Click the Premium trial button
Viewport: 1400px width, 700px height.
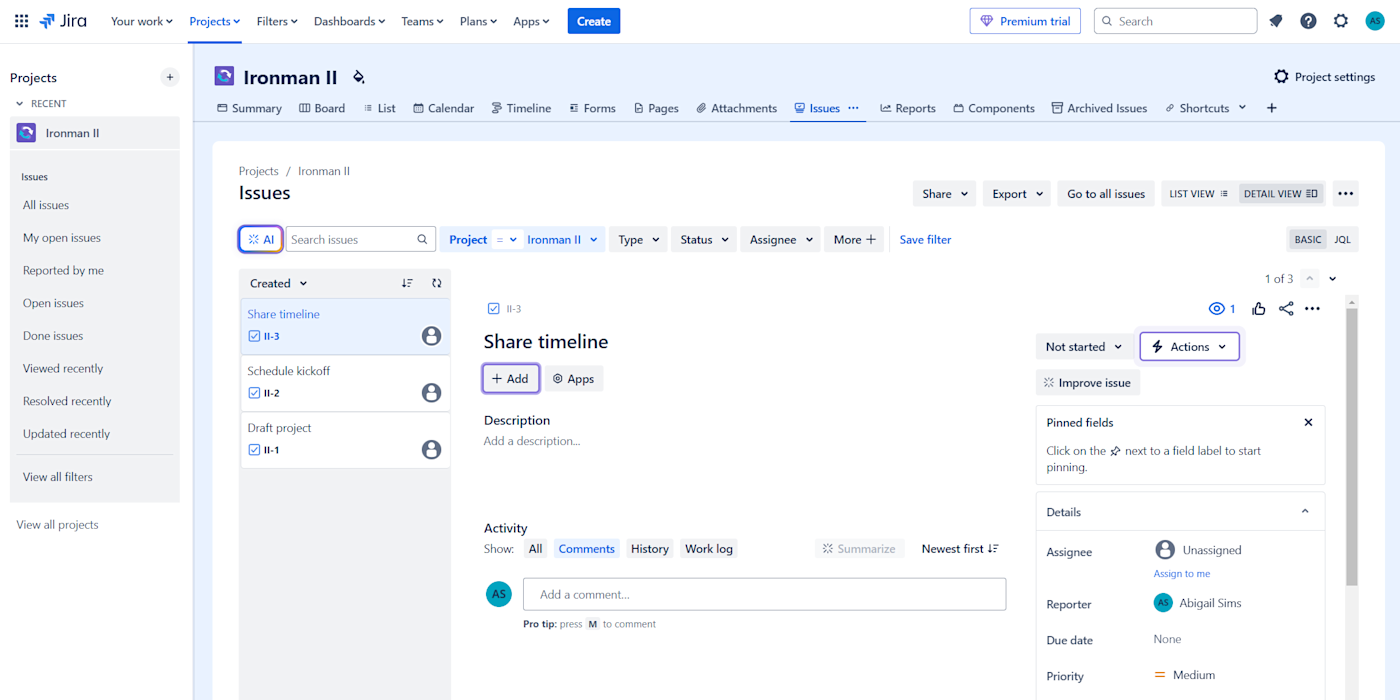(x=1025, y=21)
